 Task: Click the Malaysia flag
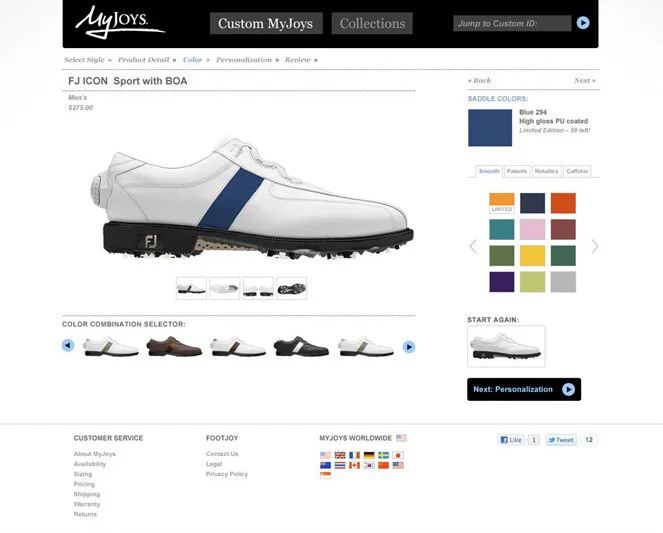398,465
